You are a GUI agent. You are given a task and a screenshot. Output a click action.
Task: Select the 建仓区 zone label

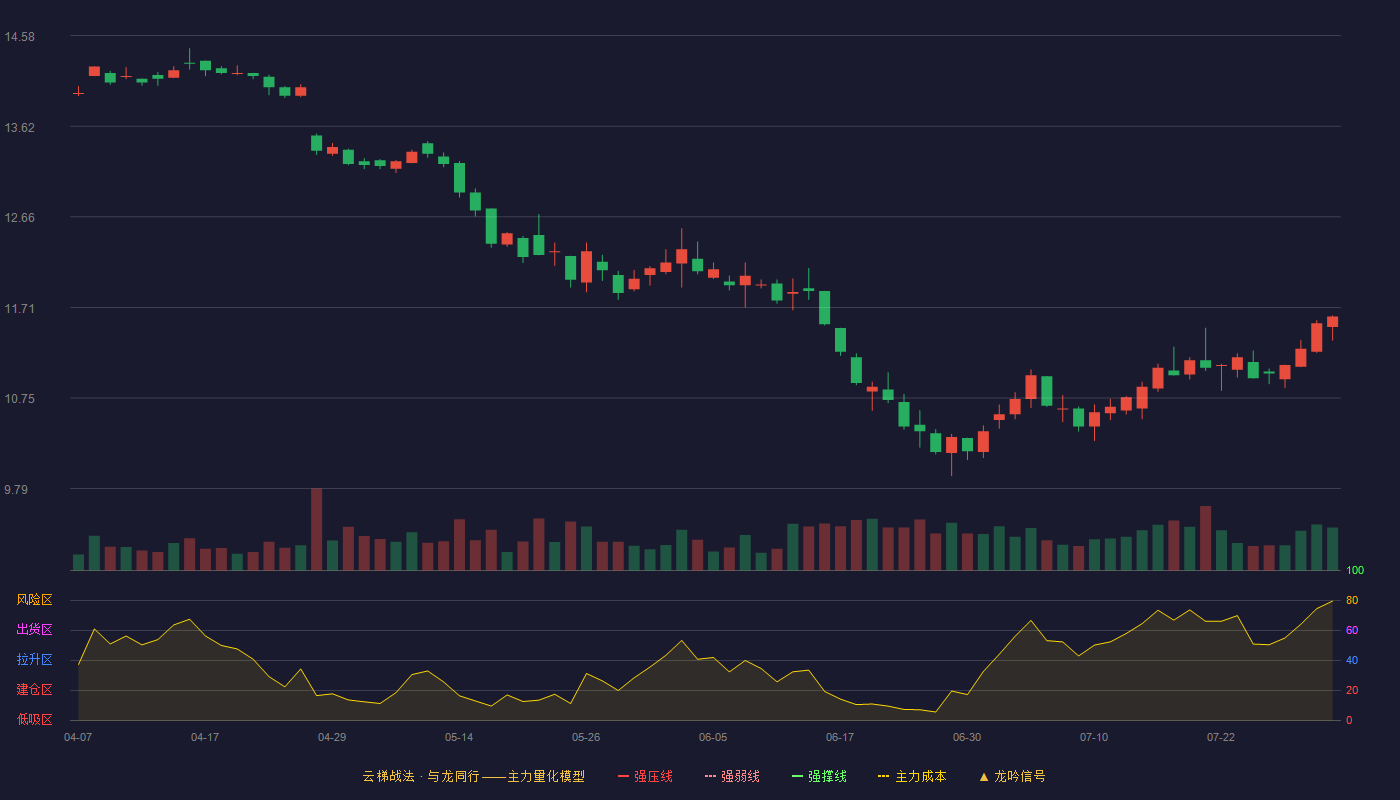(34, 690)
